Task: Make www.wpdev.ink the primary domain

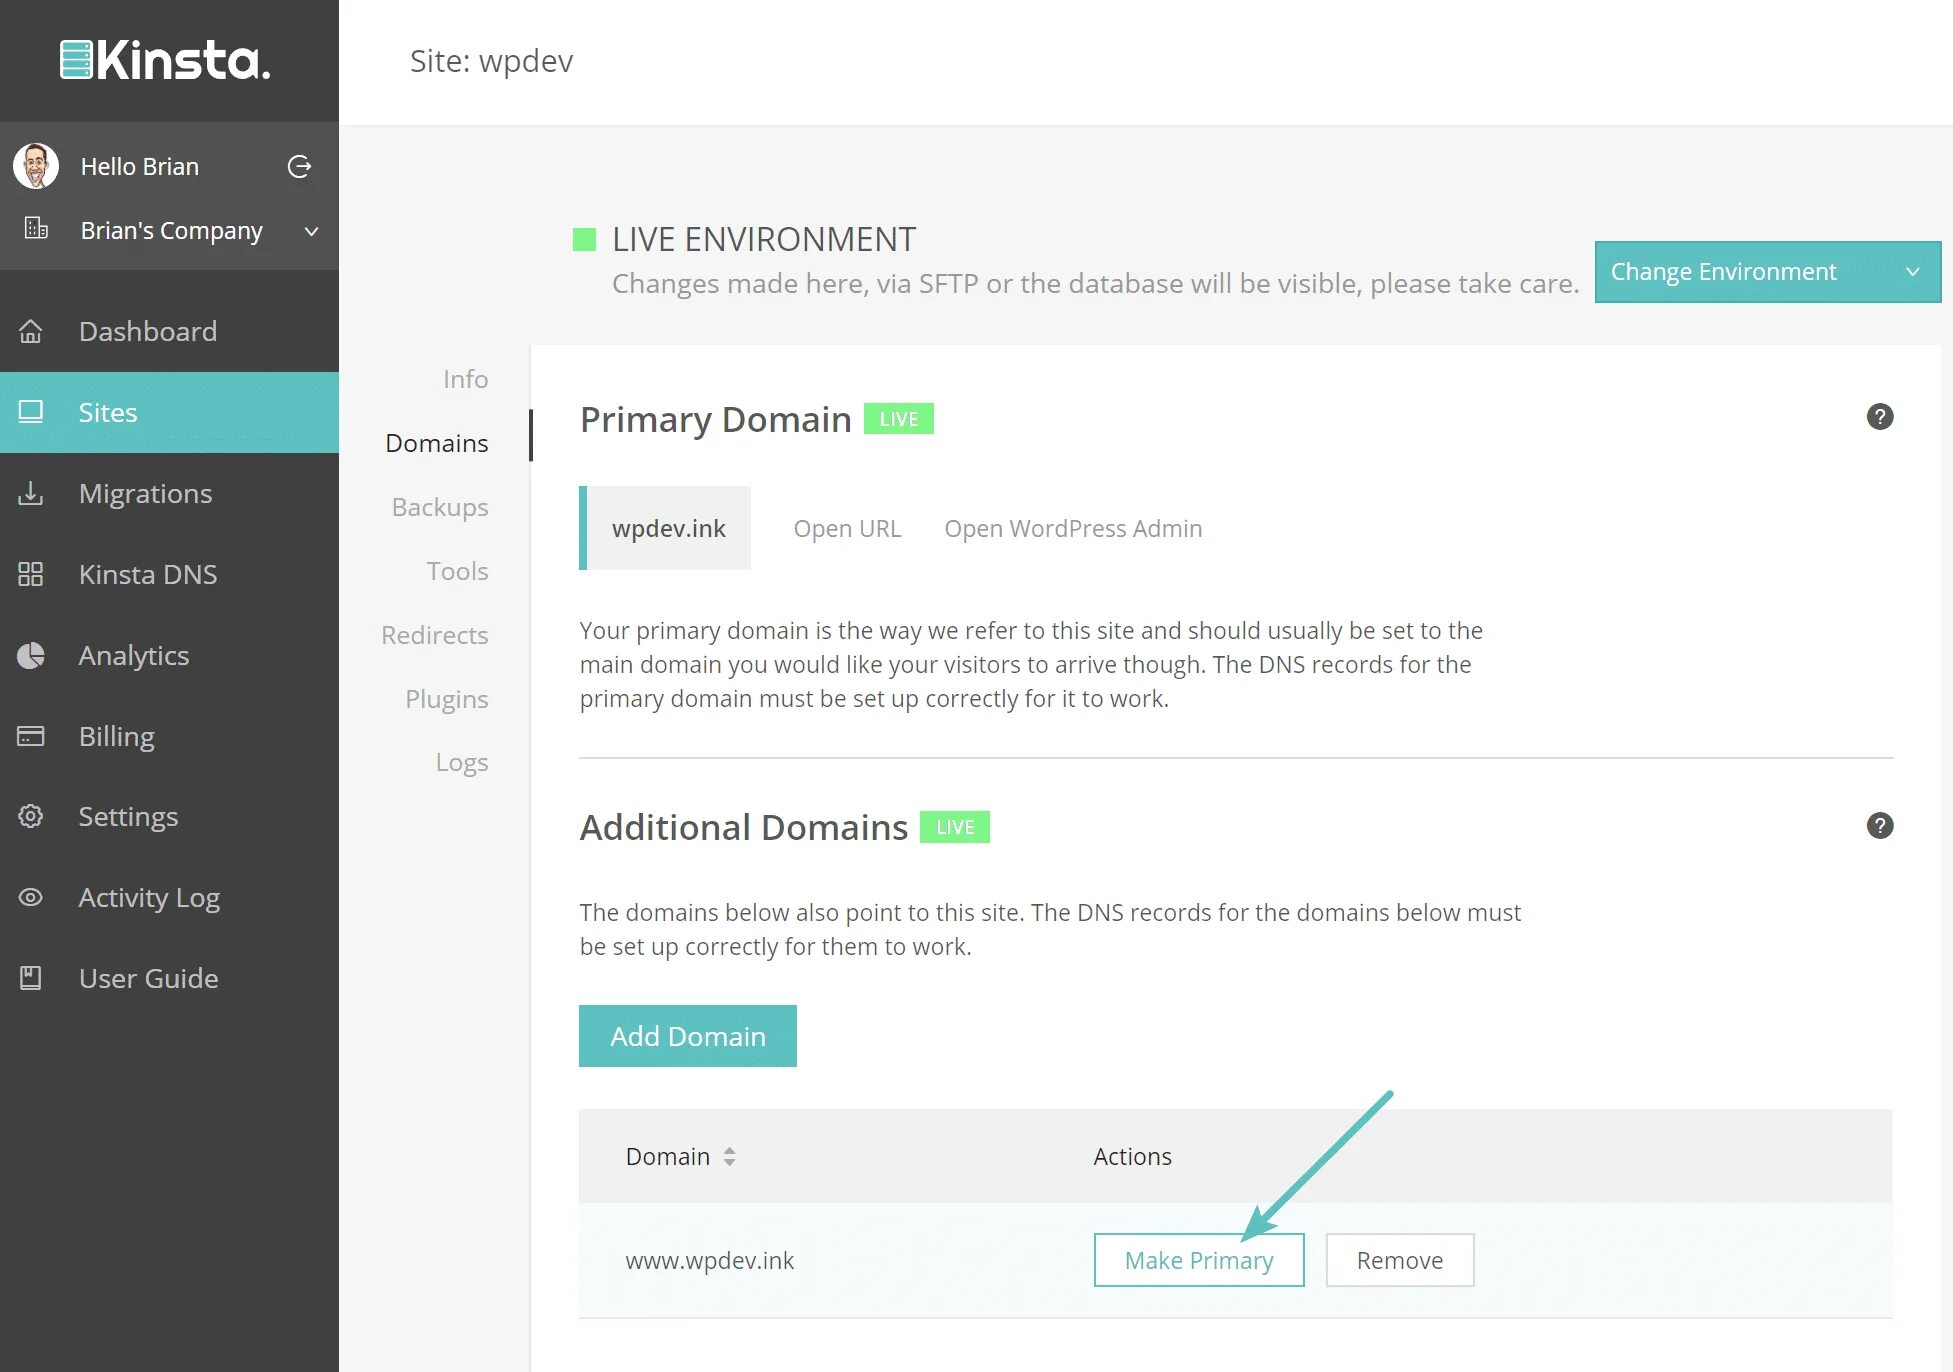Action: (1198, 1260)
